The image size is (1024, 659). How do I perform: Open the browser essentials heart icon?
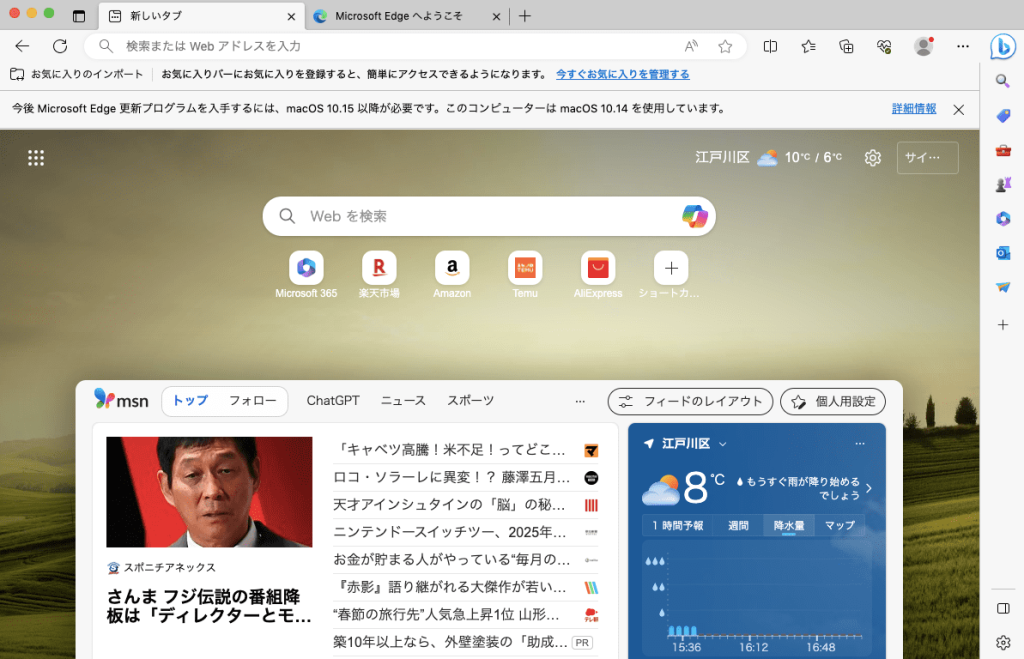[x=884, y=46]
